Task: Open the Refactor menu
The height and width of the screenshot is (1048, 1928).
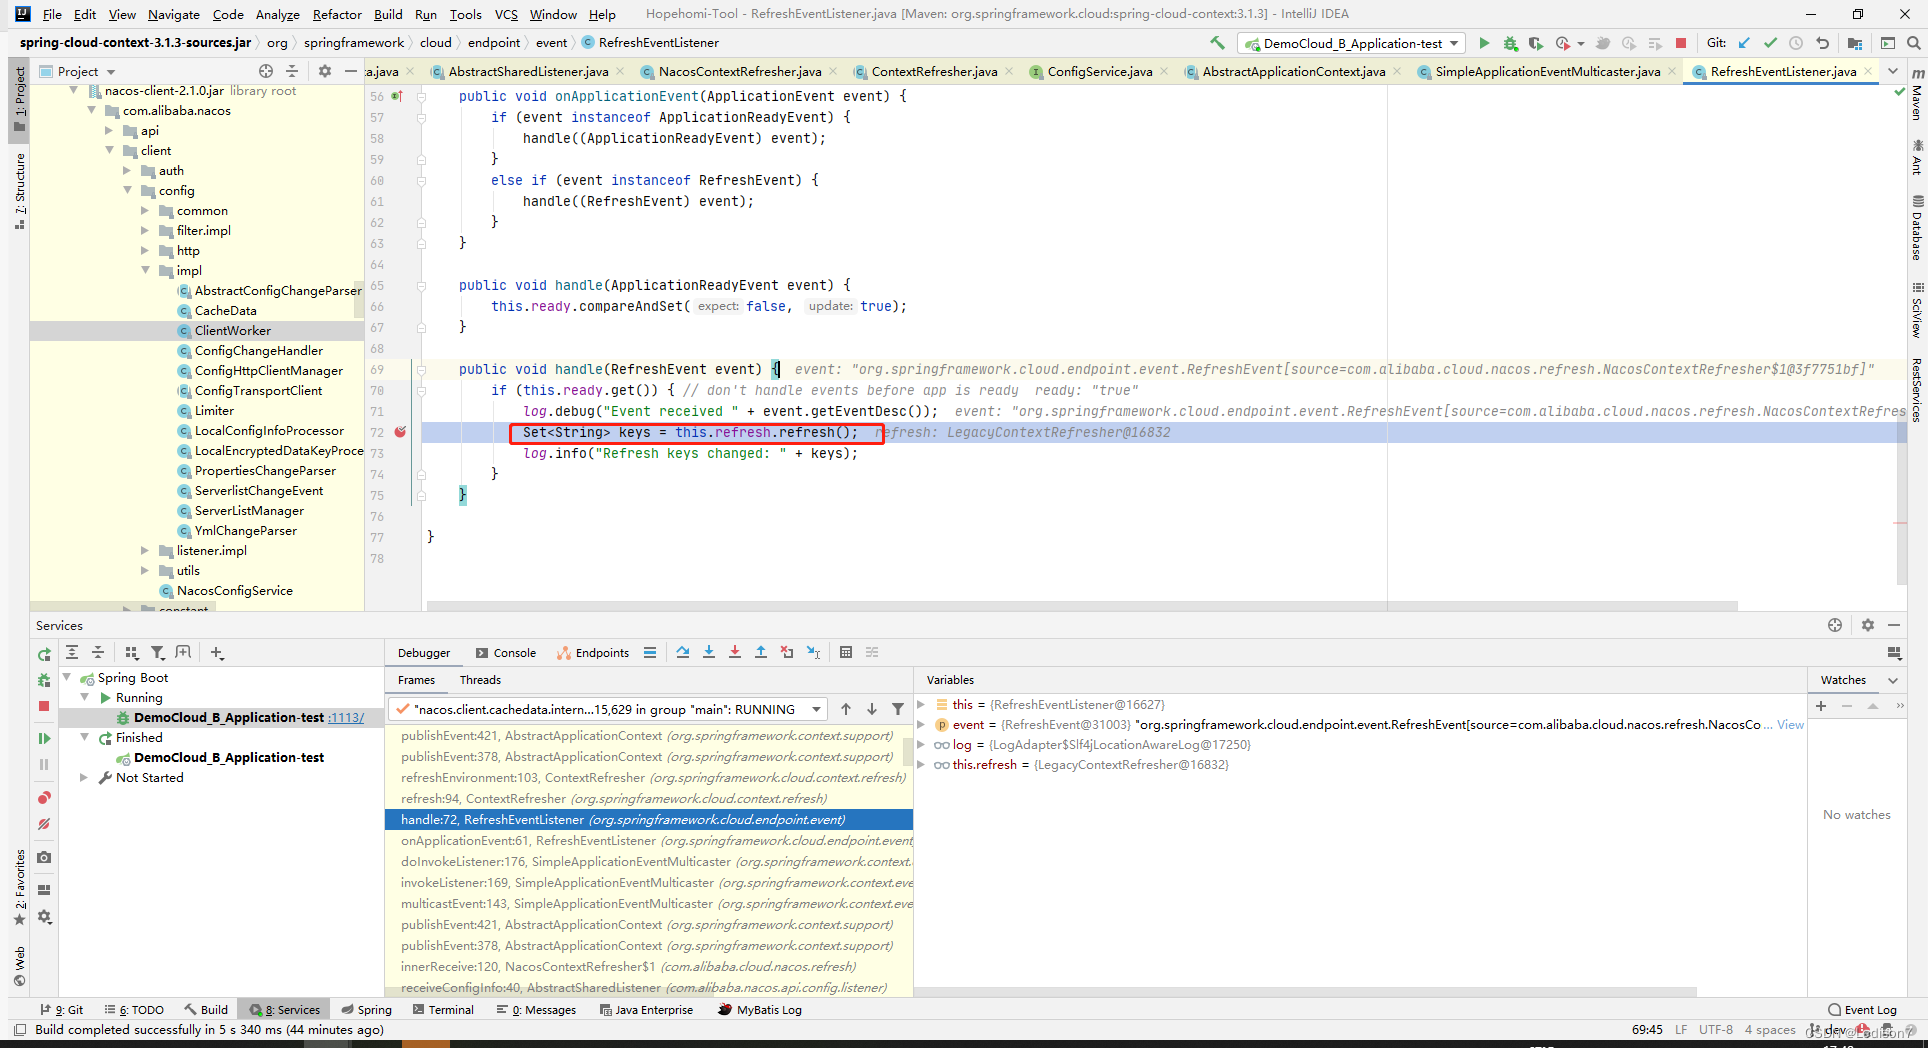Action: coord(337,14)
